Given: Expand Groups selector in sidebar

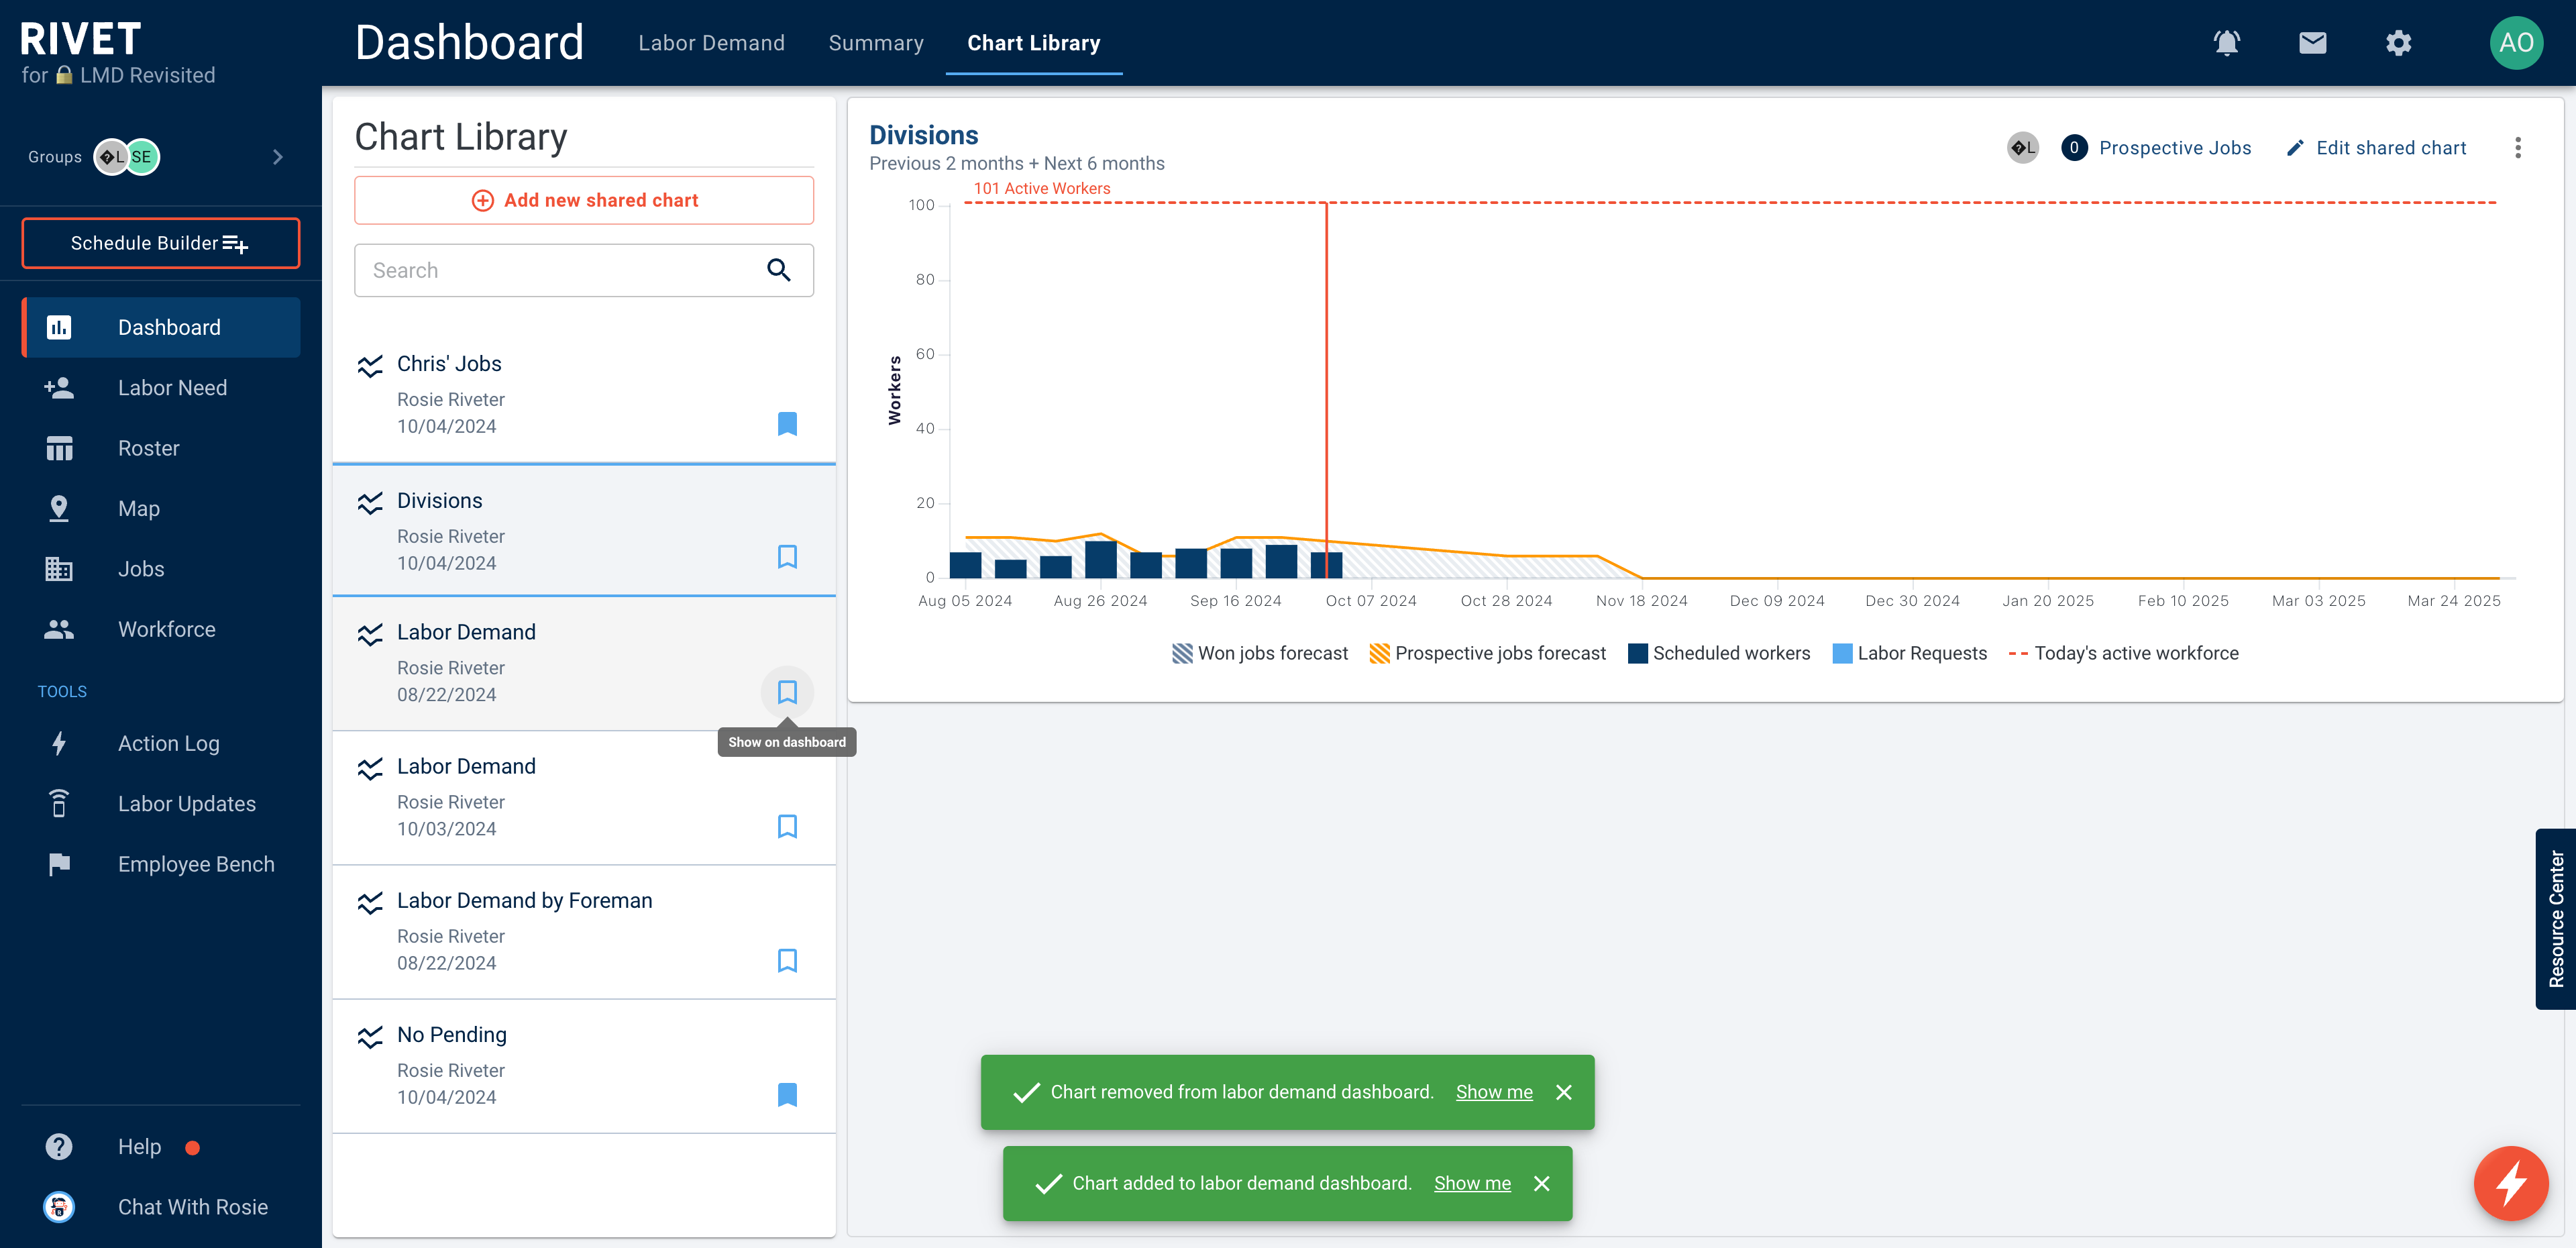Looking at the screenshot, I should (278, 154).
